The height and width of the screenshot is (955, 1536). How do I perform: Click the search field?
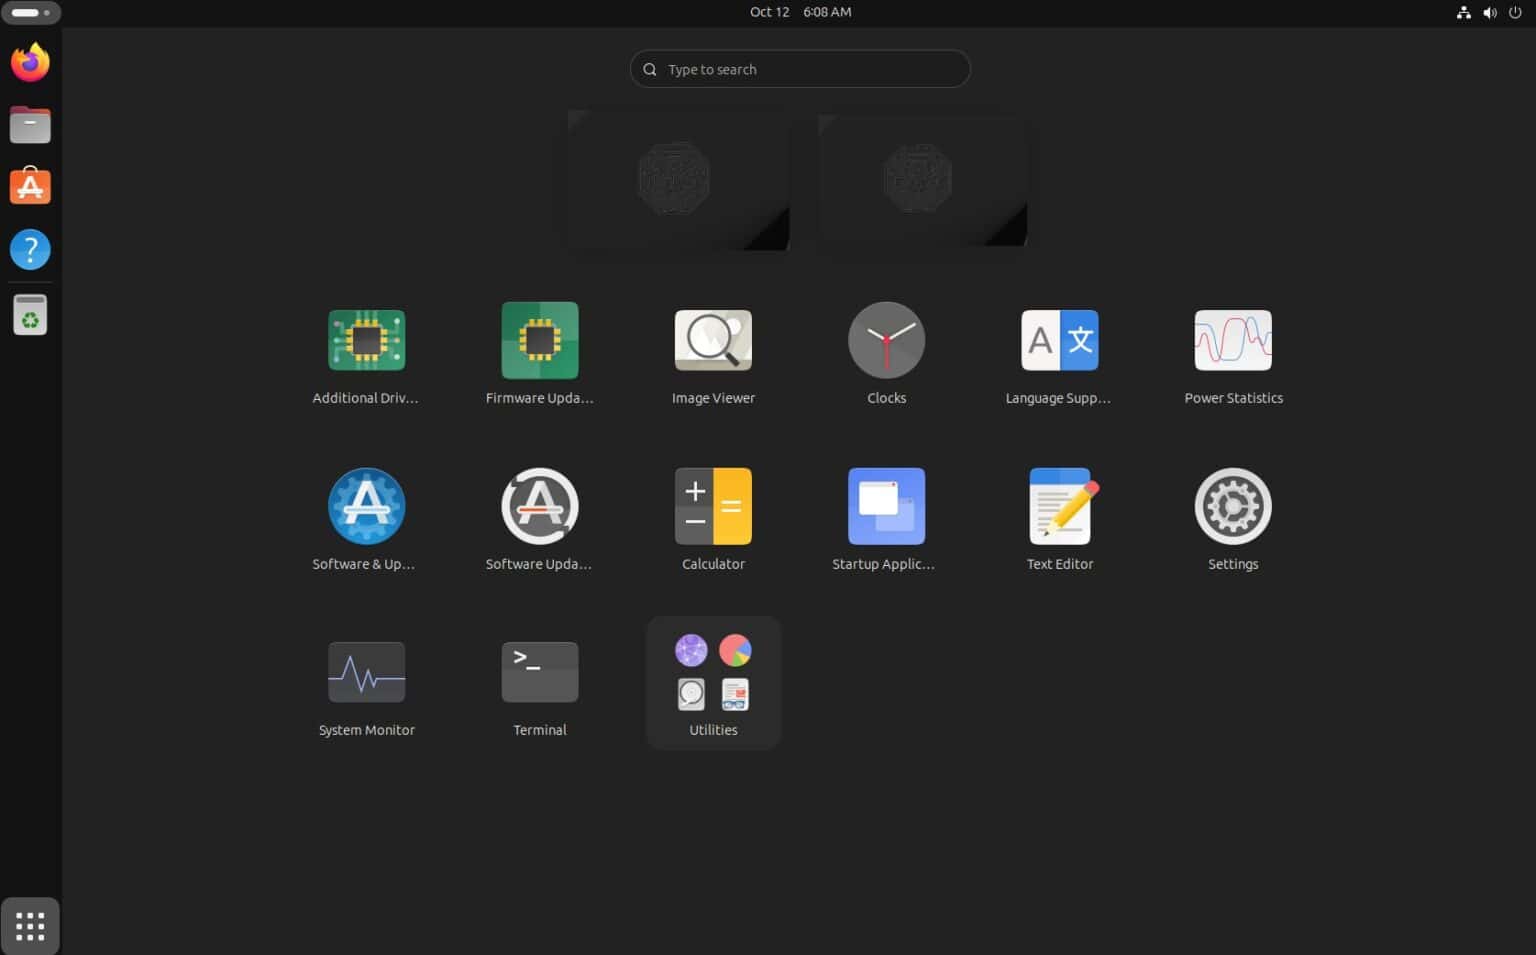[799, 68]
